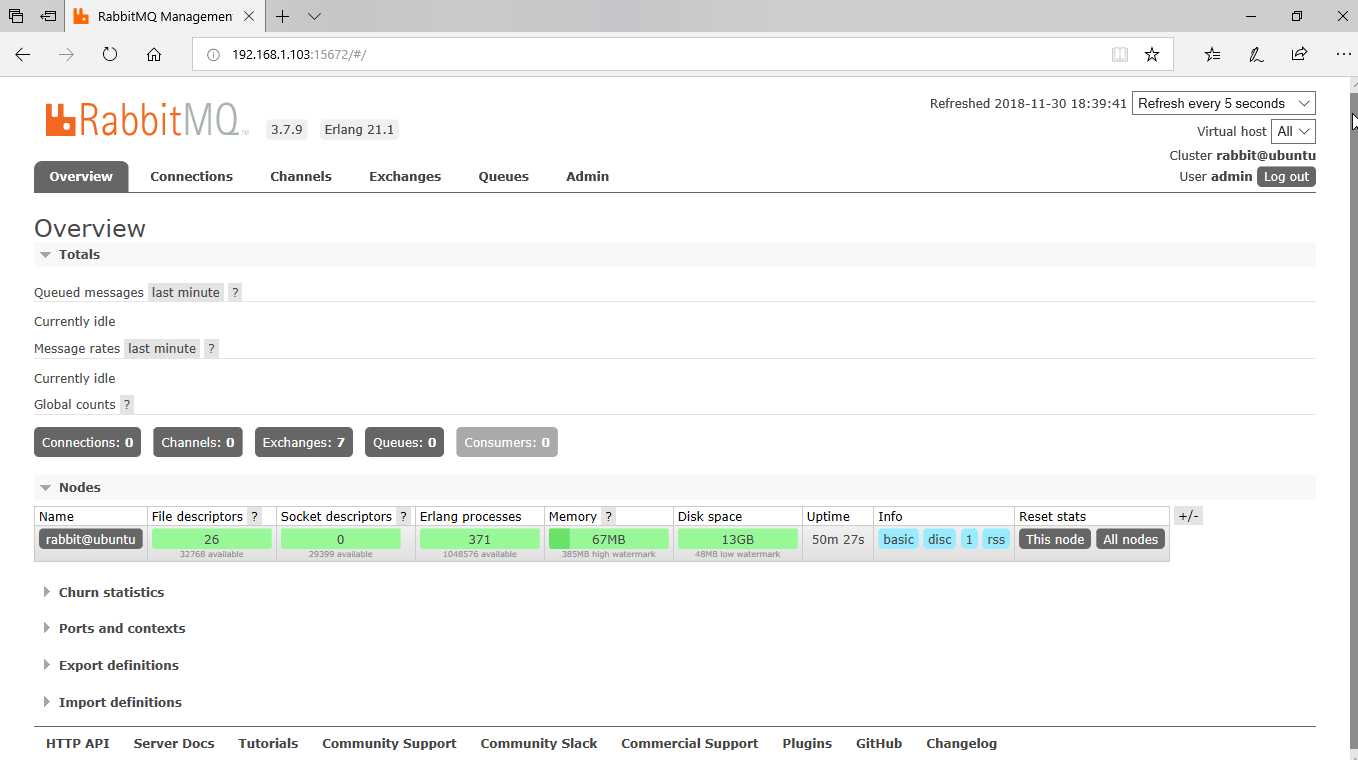Expand Export definitions section

tap(111, 666)
